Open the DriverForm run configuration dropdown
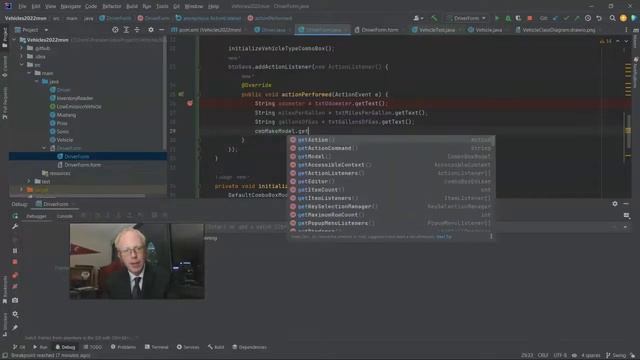 [467, 18]
